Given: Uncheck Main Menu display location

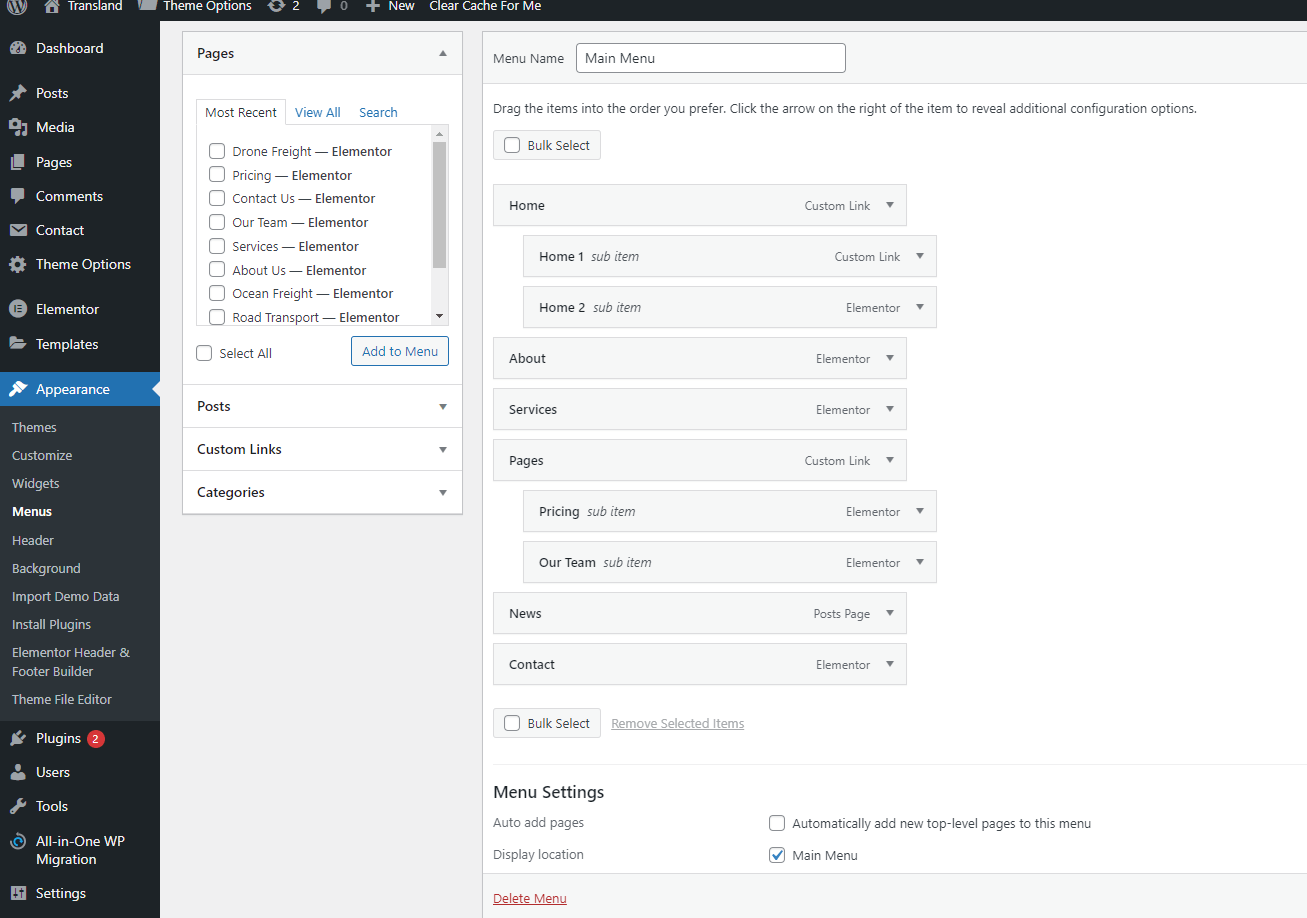Looking at the screenshot, I should (777, 855).
